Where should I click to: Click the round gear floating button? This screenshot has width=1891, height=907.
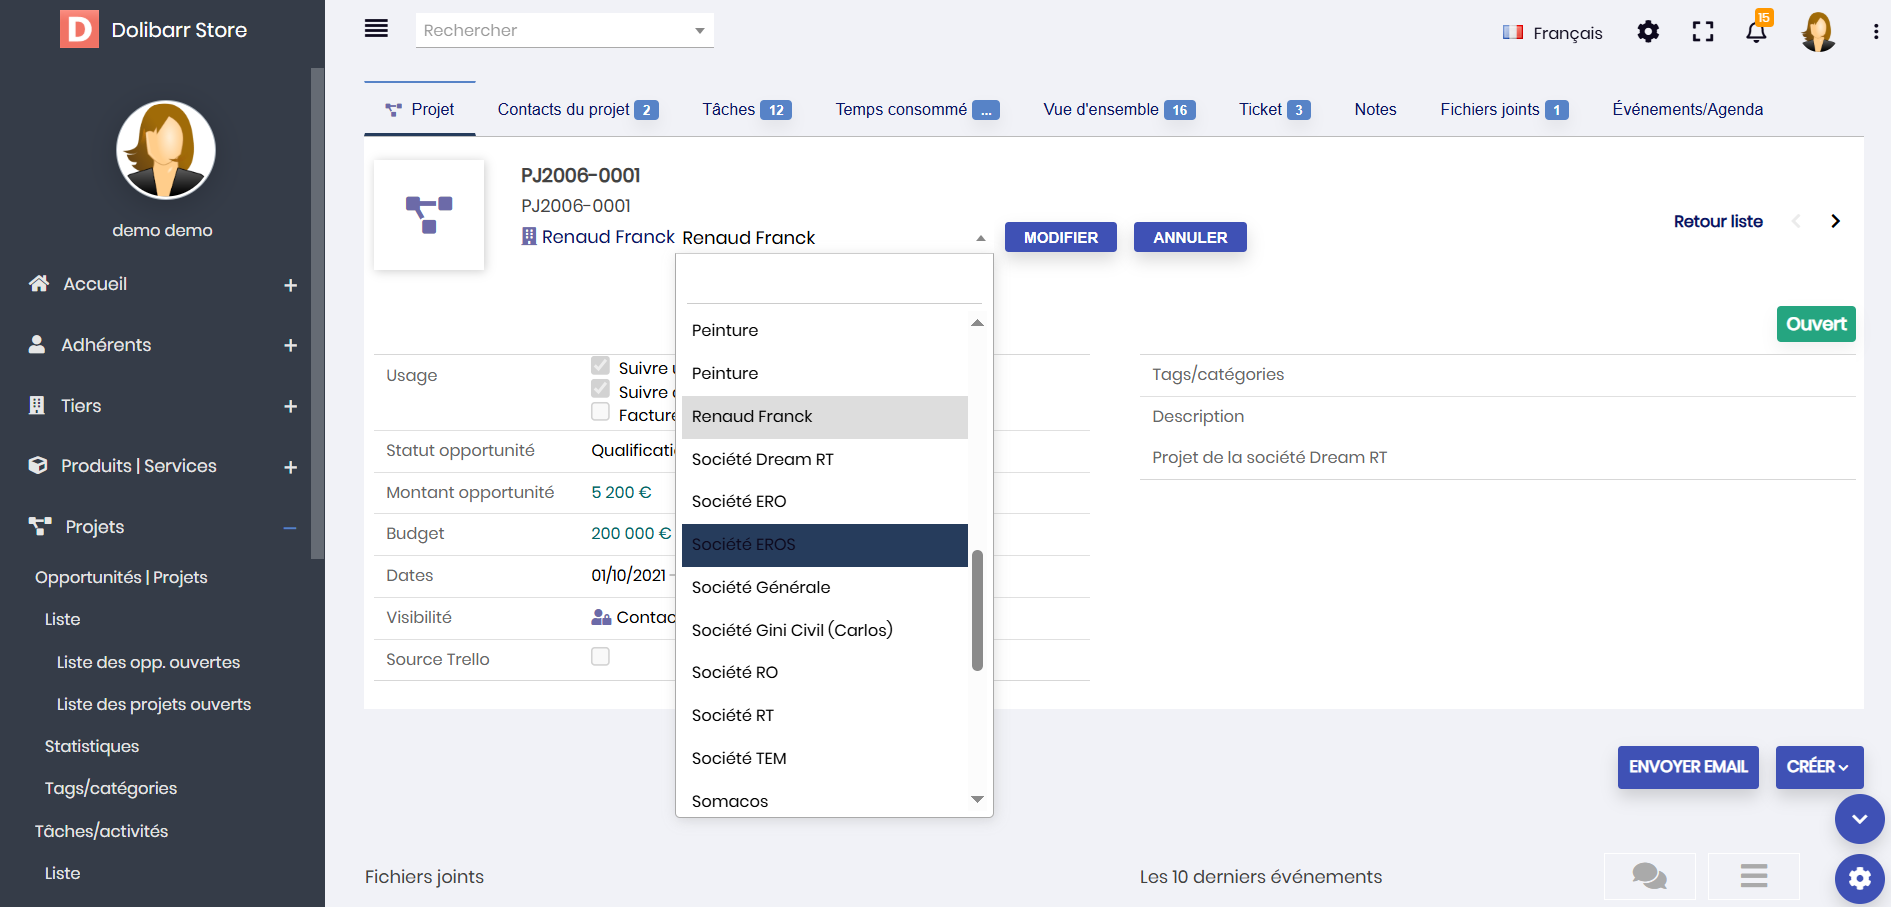click(1859, 878)
